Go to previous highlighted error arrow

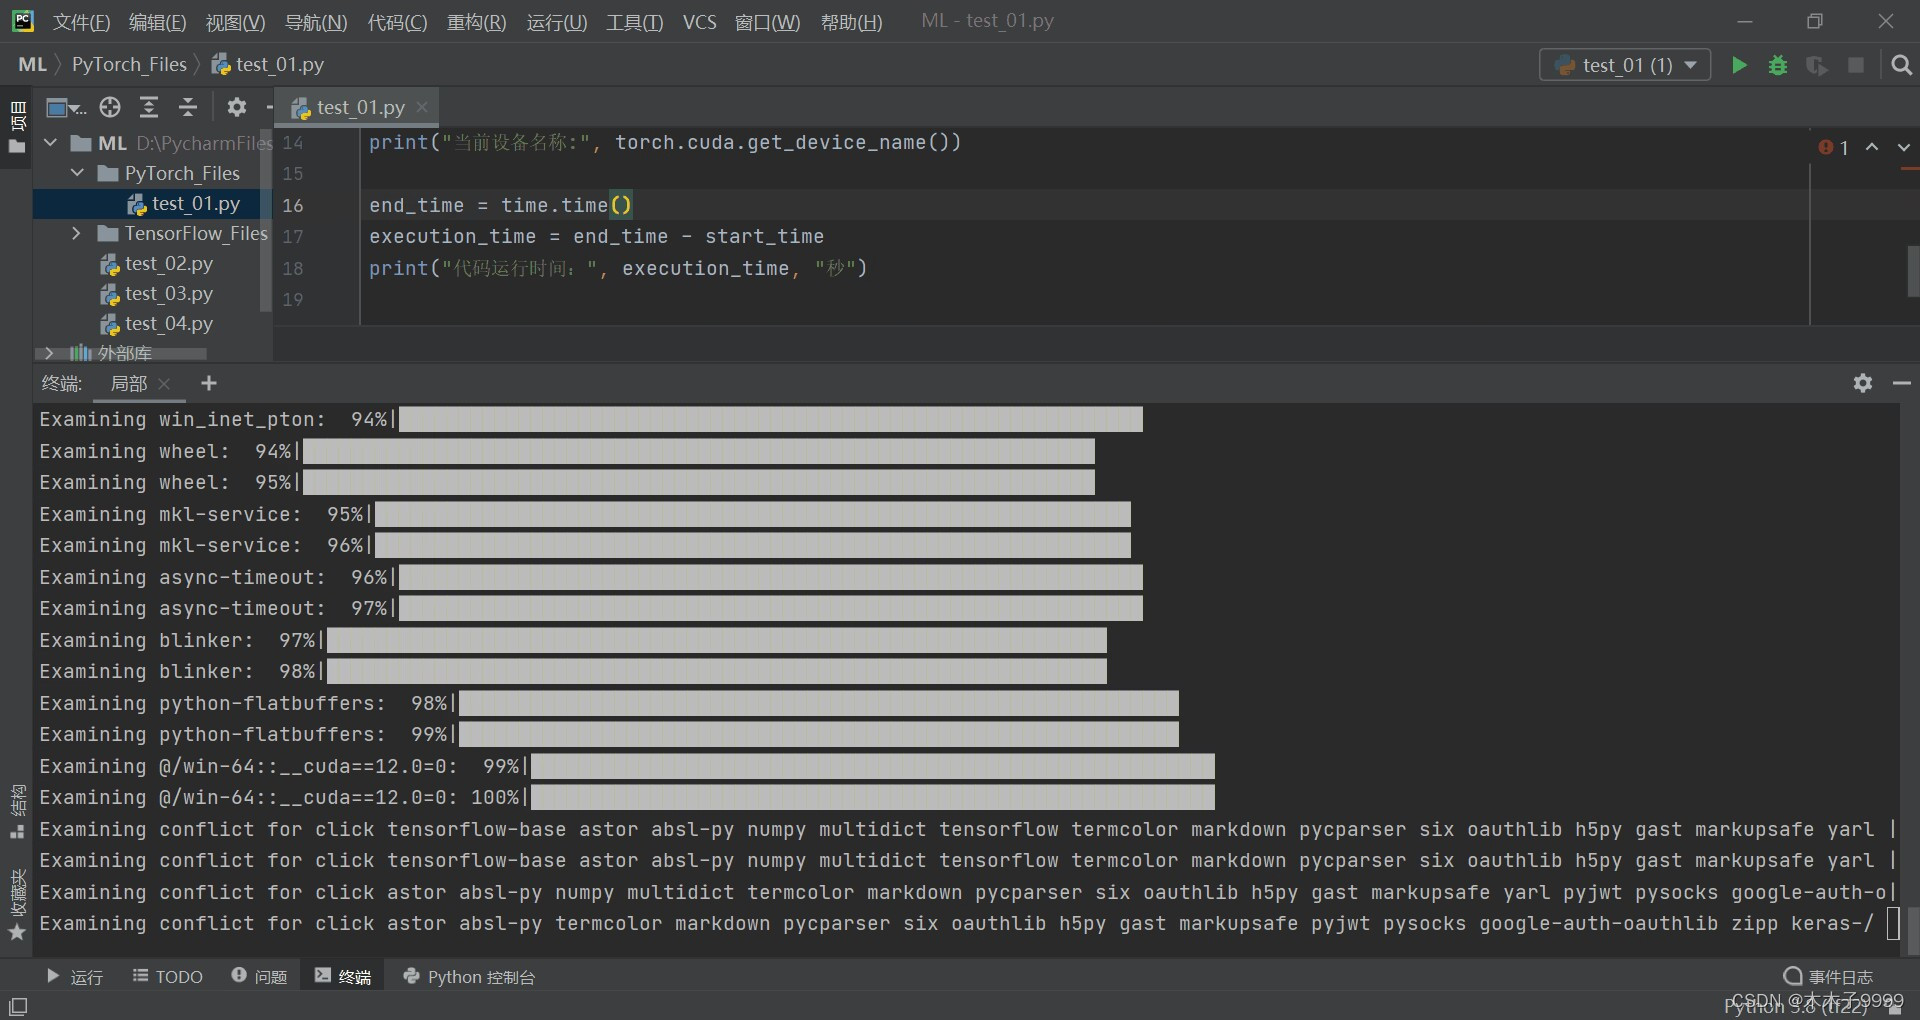pyautogui.click(x=1872, y=147)
